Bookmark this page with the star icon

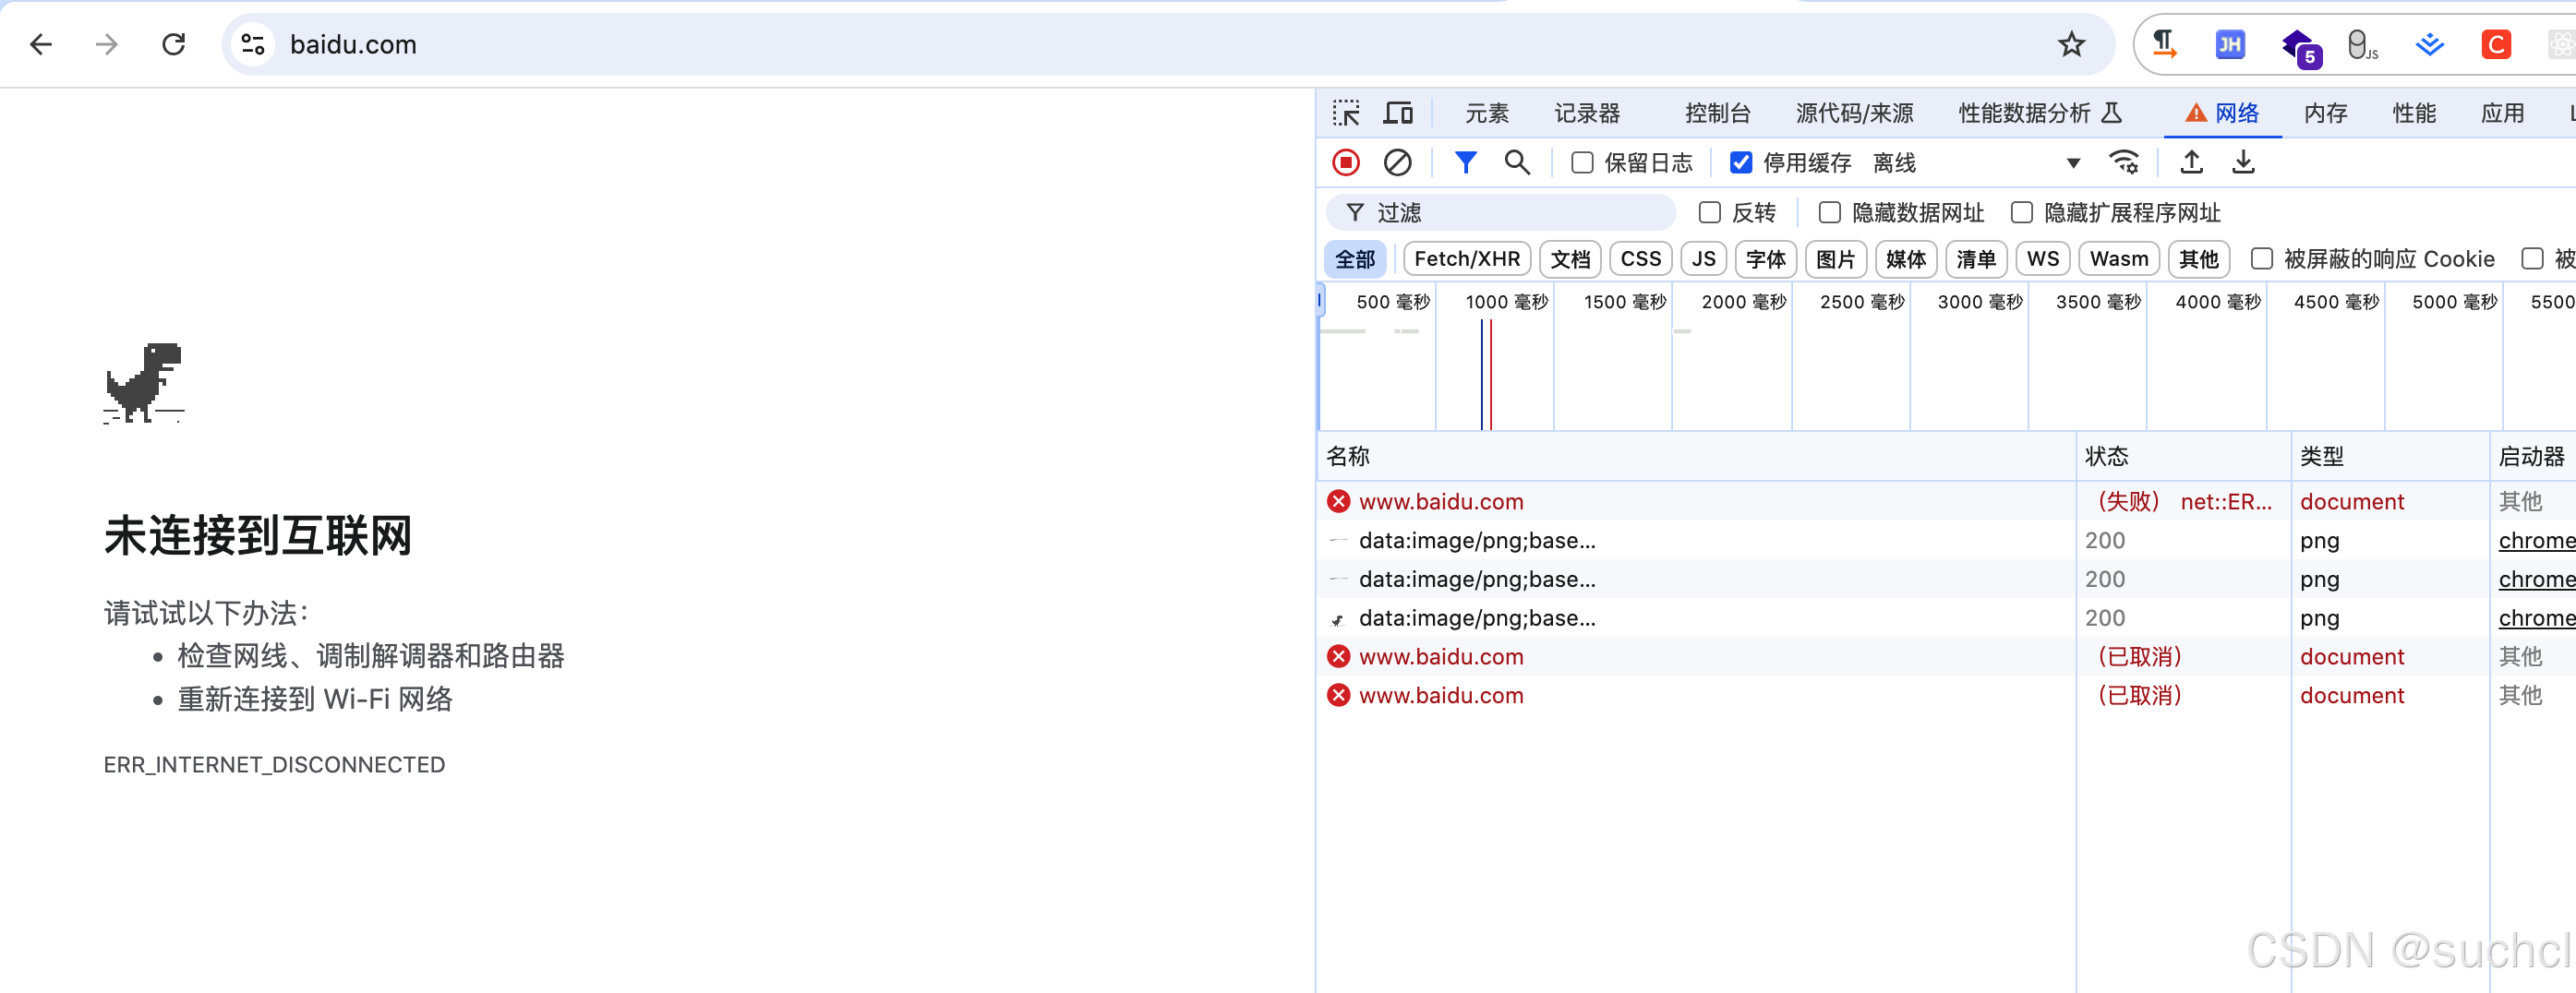point(2071,44)
